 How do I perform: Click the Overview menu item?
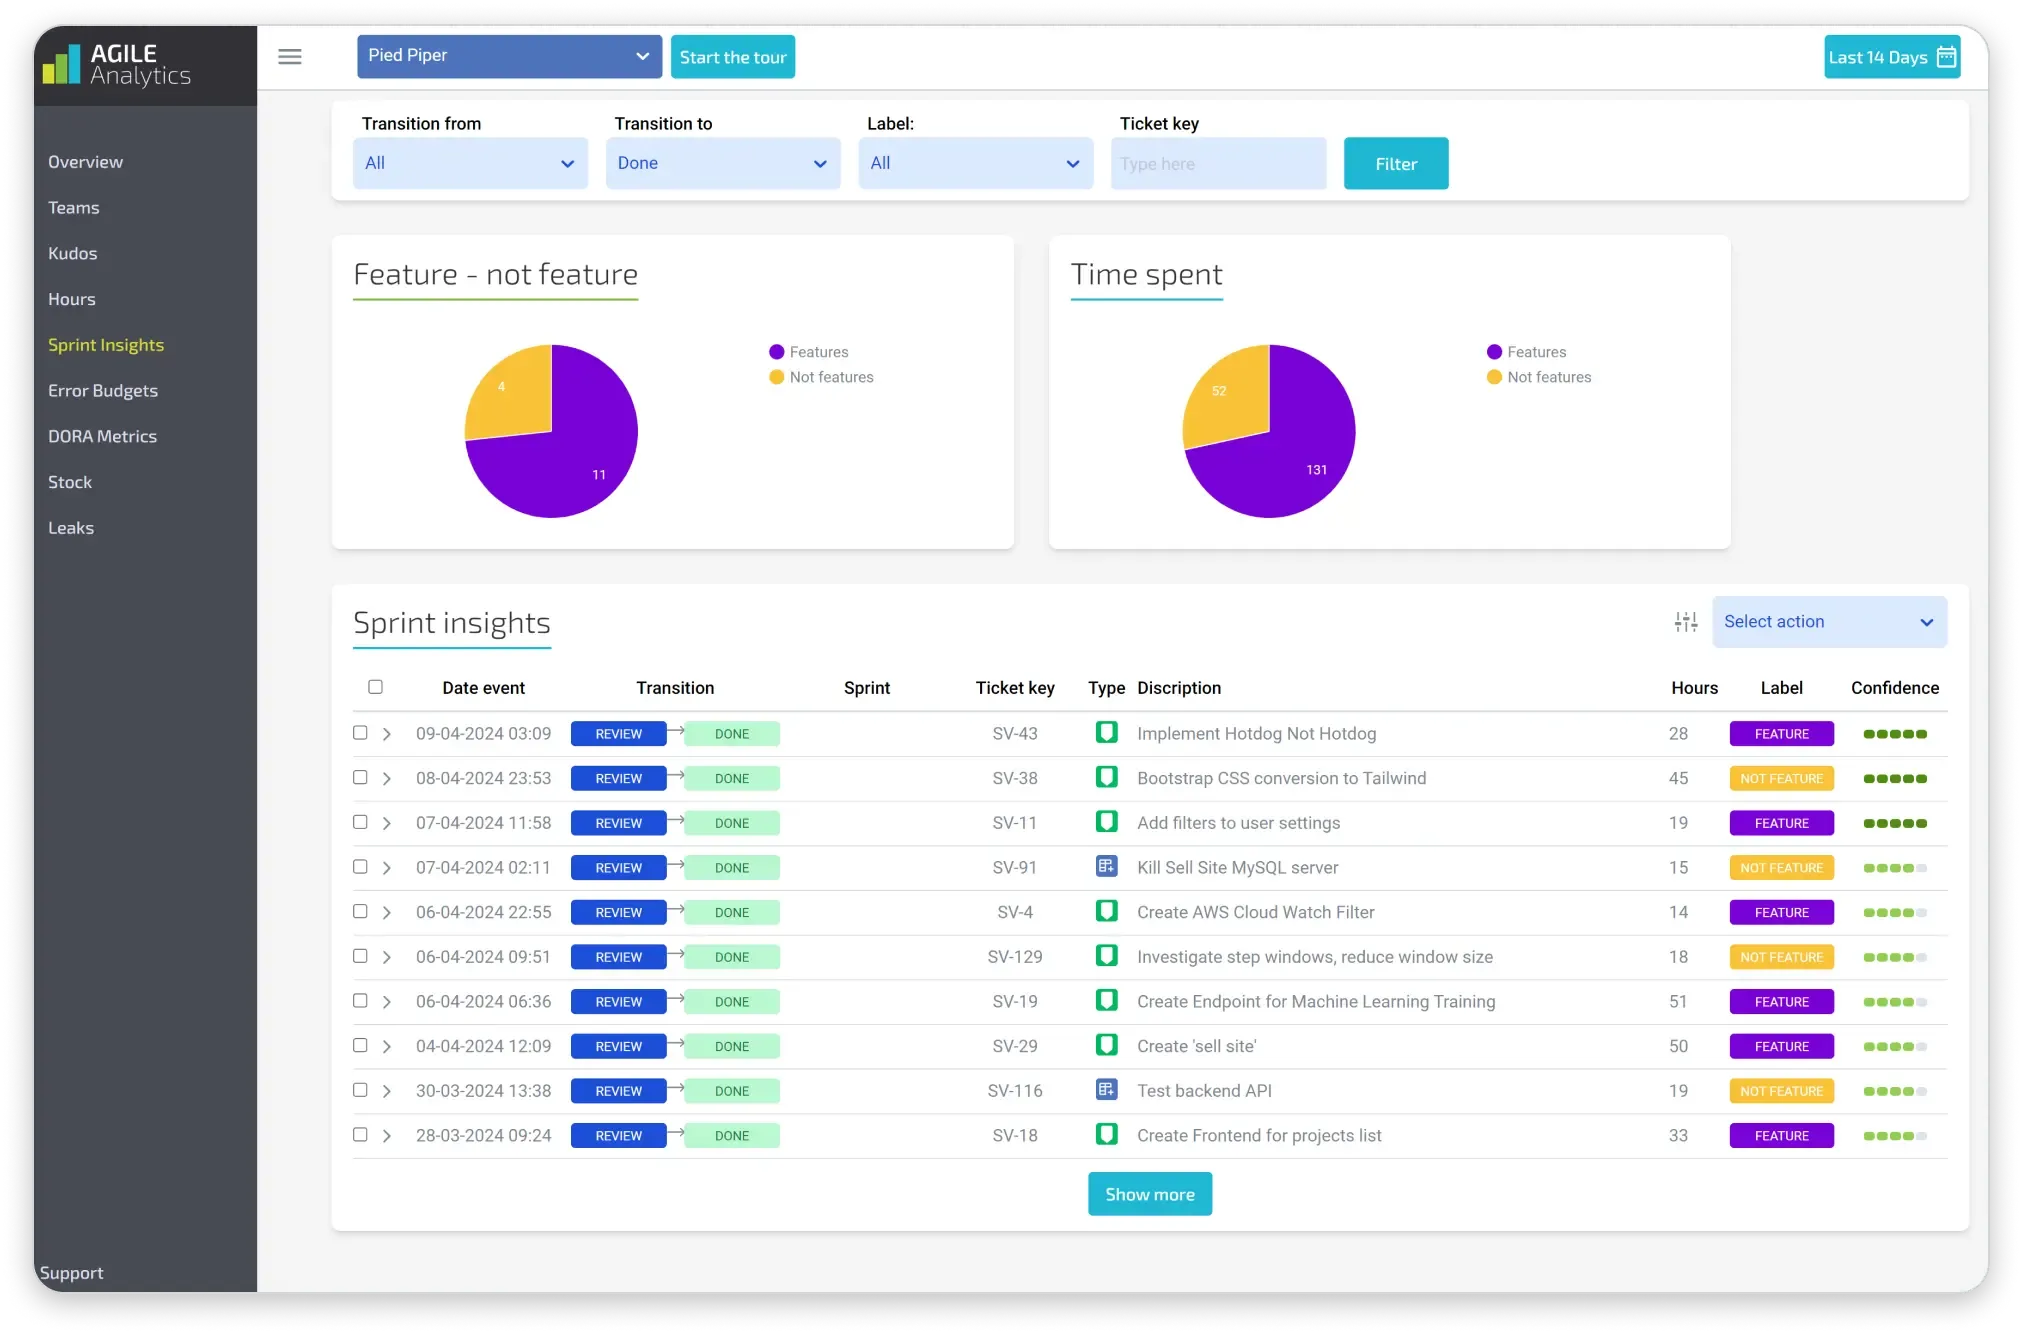pyautogui.click(x=83, y=161)
